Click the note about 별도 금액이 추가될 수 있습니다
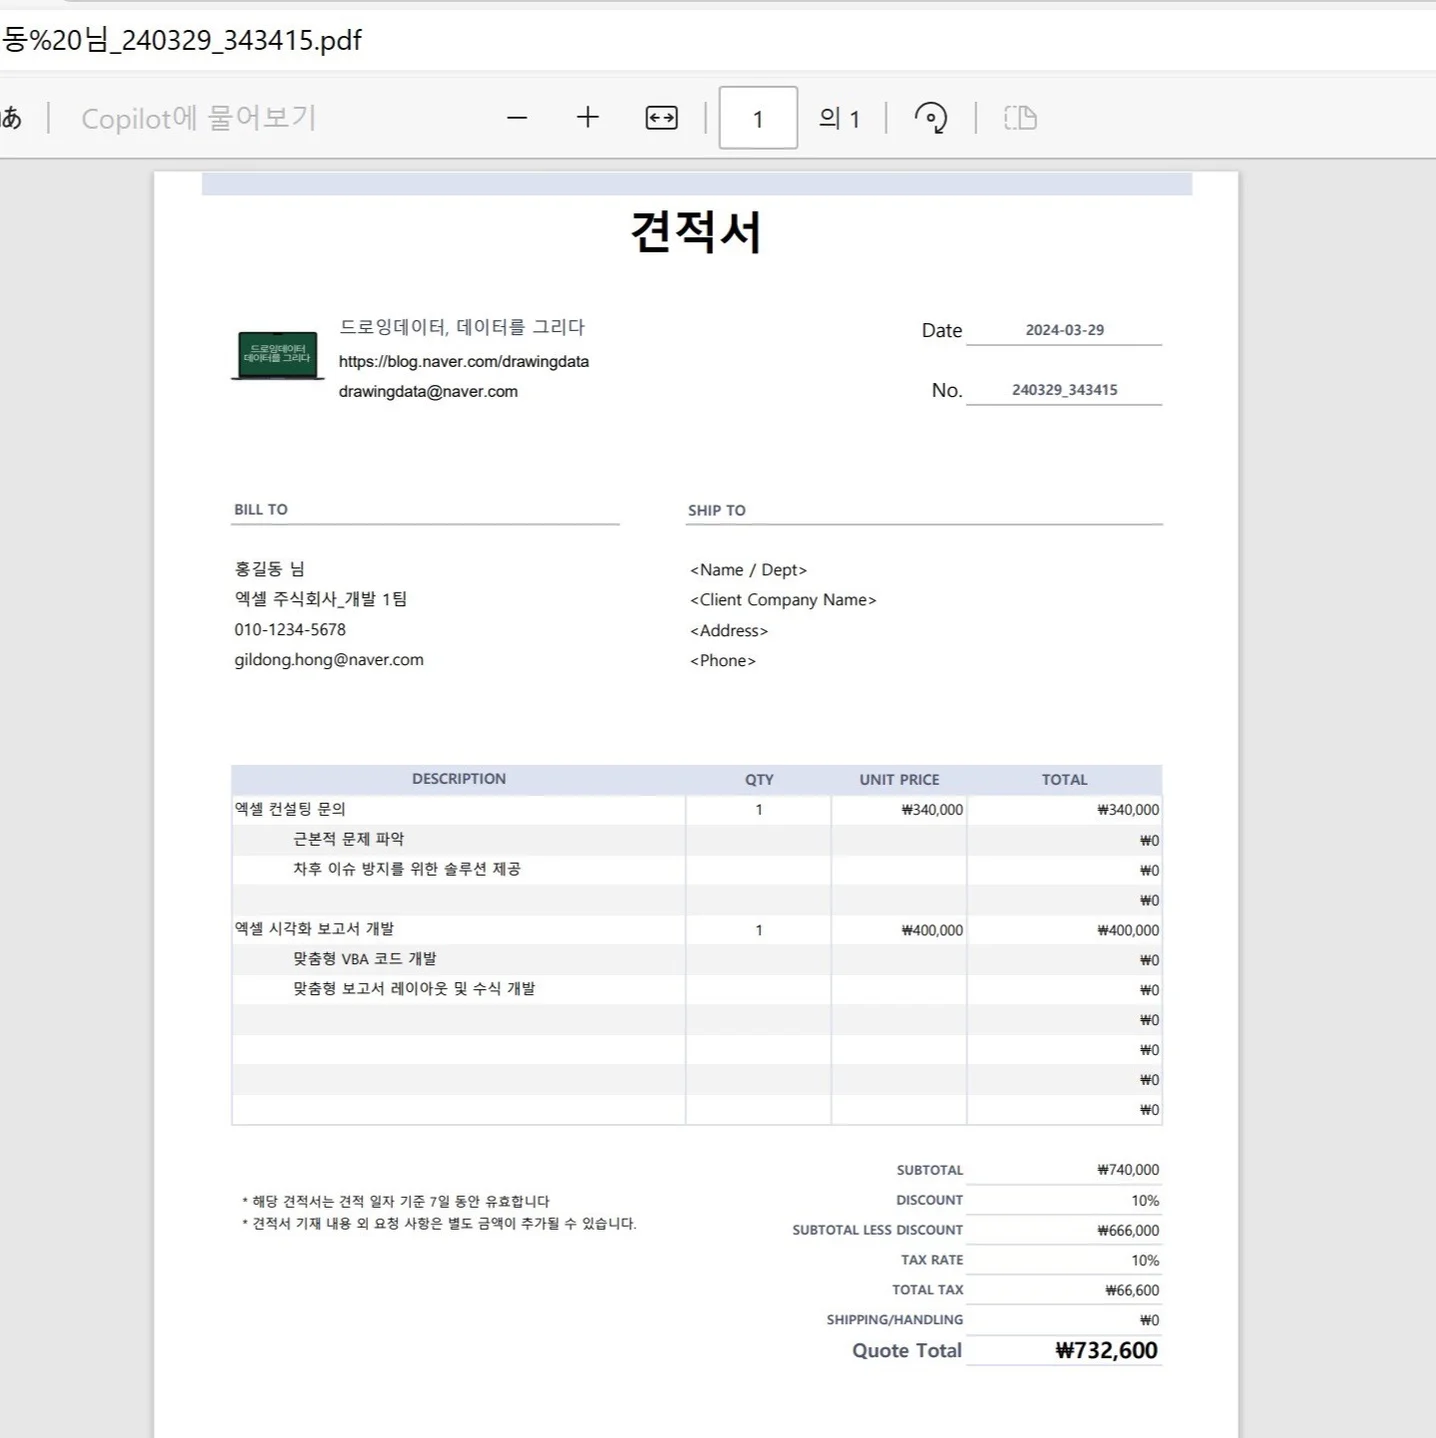Viewport: 1436px width, 1438px height. tap(439, 1223)
